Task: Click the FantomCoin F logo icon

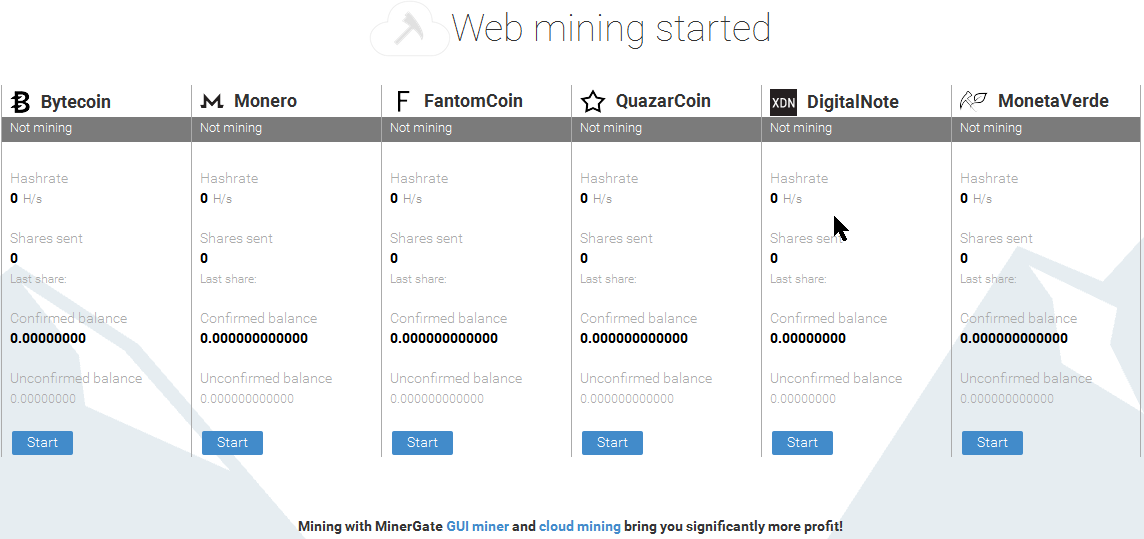Action: click(402, 101)
